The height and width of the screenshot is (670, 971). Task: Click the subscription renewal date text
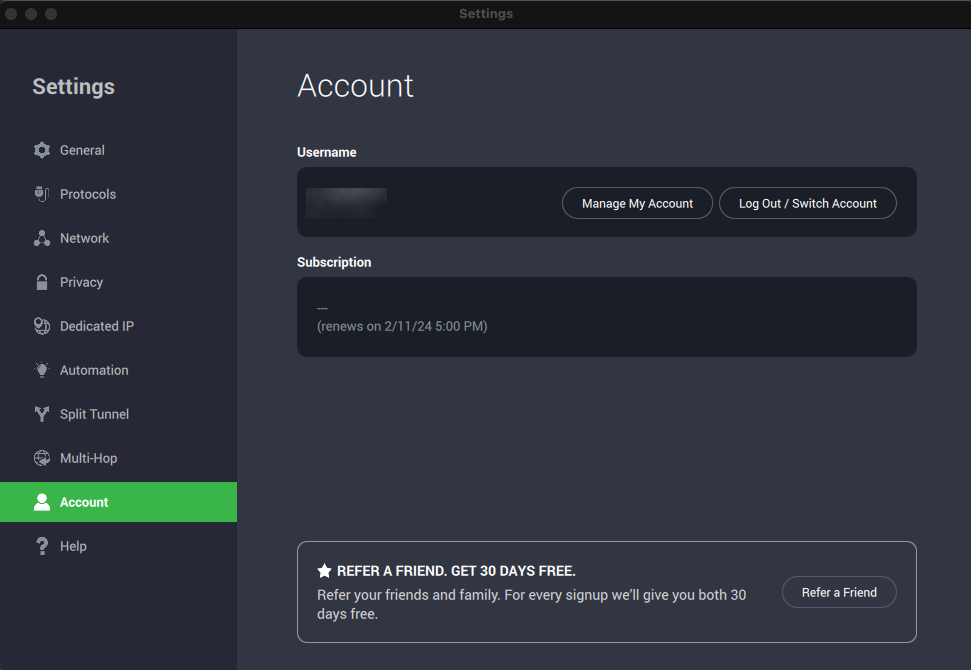(402, 326)
